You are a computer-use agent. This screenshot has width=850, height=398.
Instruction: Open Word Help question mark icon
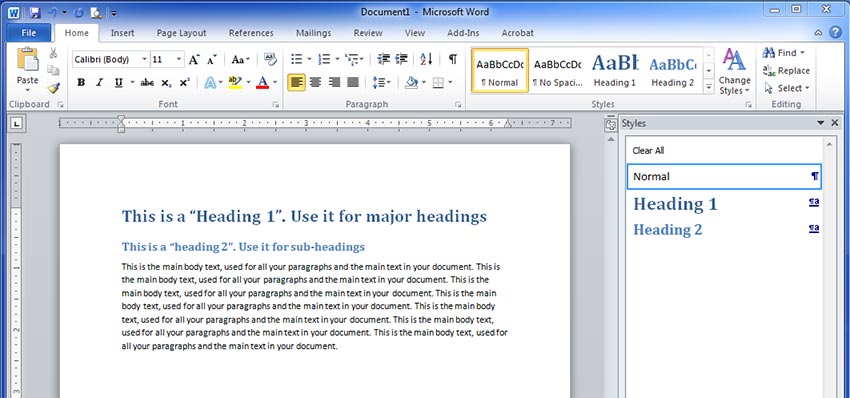835,33
